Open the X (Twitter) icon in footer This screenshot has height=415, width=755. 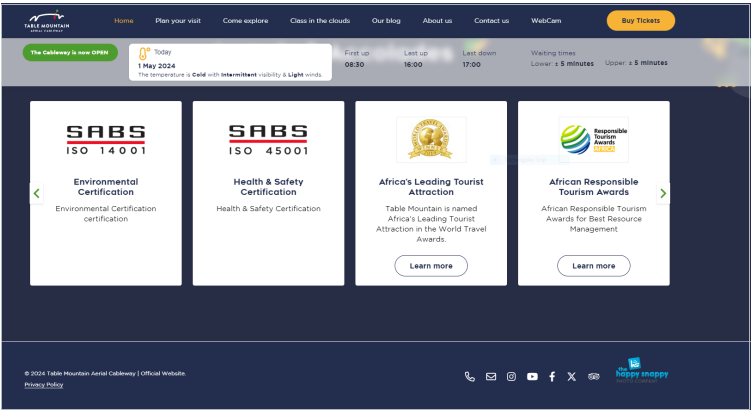(x=572, y=377)
